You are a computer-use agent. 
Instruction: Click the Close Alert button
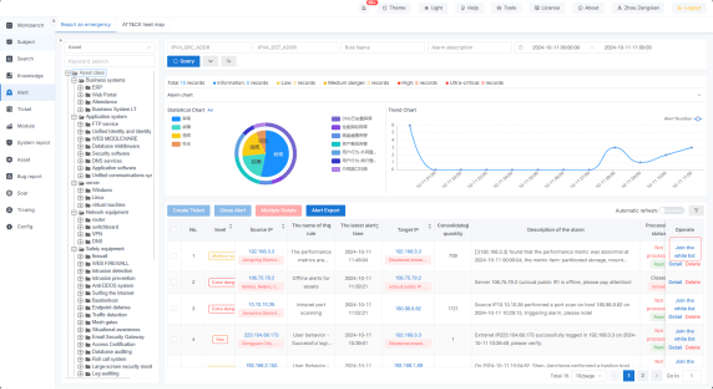(x=233, y=210)
